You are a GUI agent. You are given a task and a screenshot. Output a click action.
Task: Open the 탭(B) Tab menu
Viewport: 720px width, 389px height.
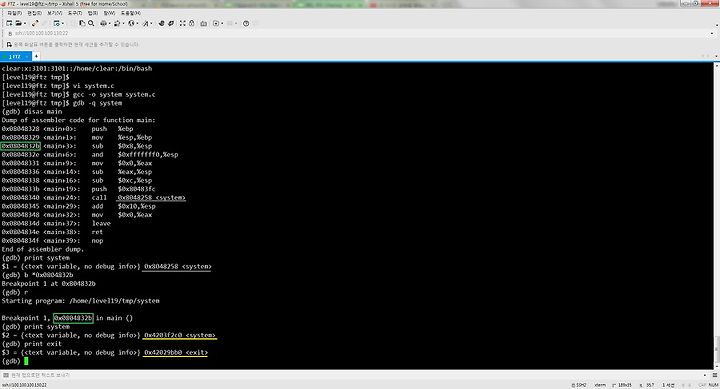tap(93, 13)
